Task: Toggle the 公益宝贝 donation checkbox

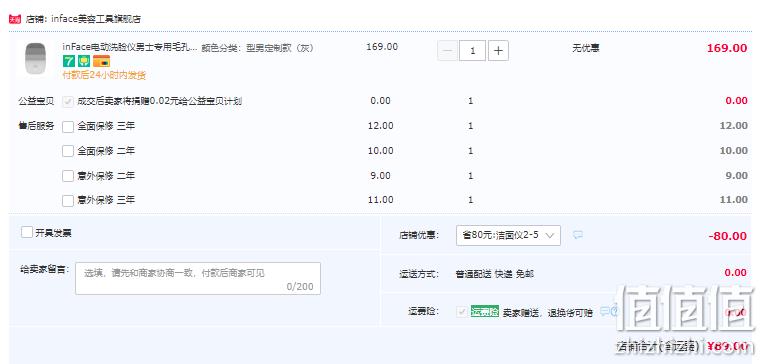Action: 68,101
